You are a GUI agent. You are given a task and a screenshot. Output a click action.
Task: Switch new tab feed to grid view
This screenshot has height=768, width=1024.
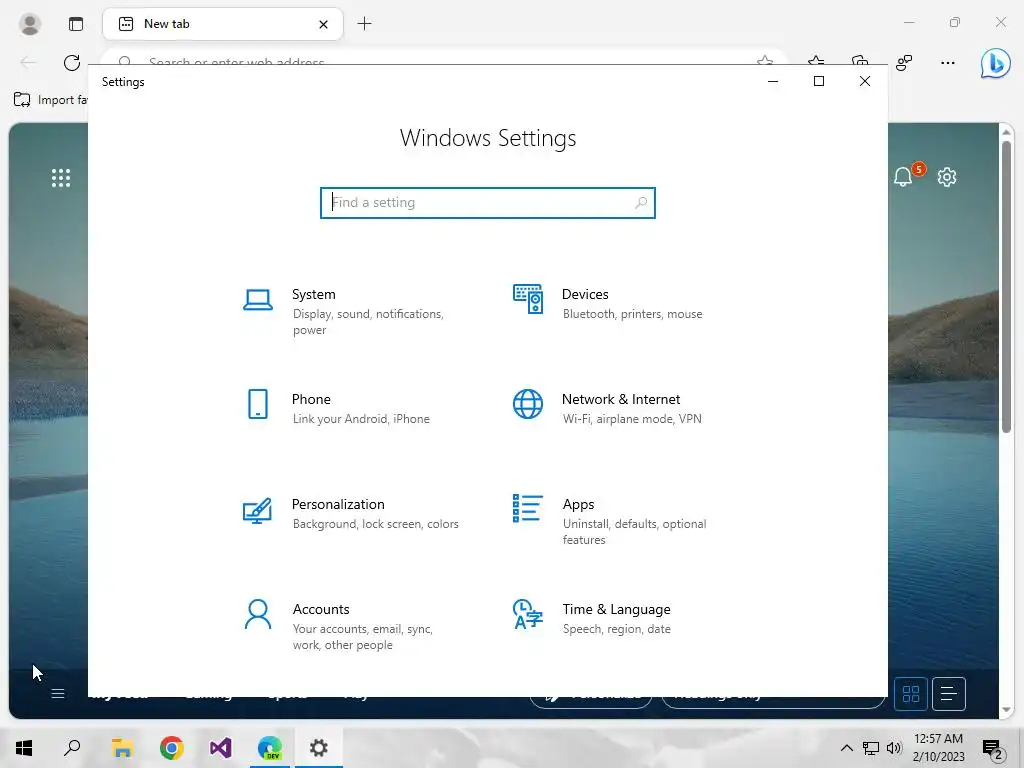910,694
